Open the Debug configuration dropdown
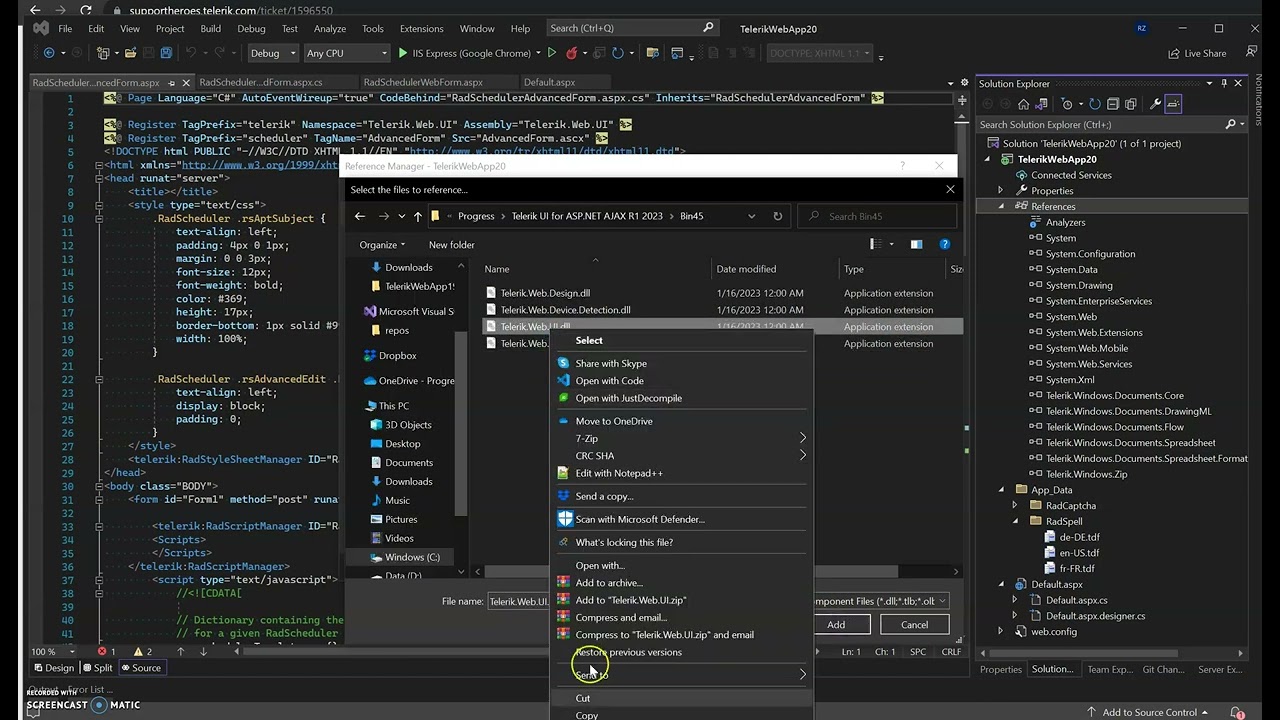 (273, 53)
